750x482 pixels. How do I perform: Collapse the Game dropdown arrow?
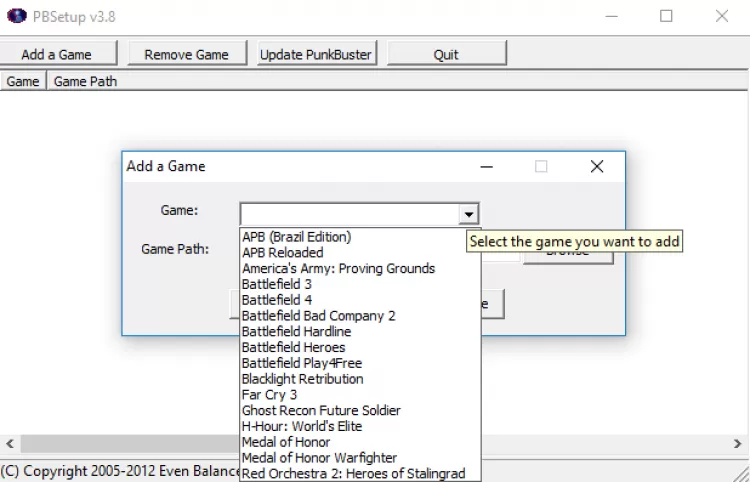[469, 214]
